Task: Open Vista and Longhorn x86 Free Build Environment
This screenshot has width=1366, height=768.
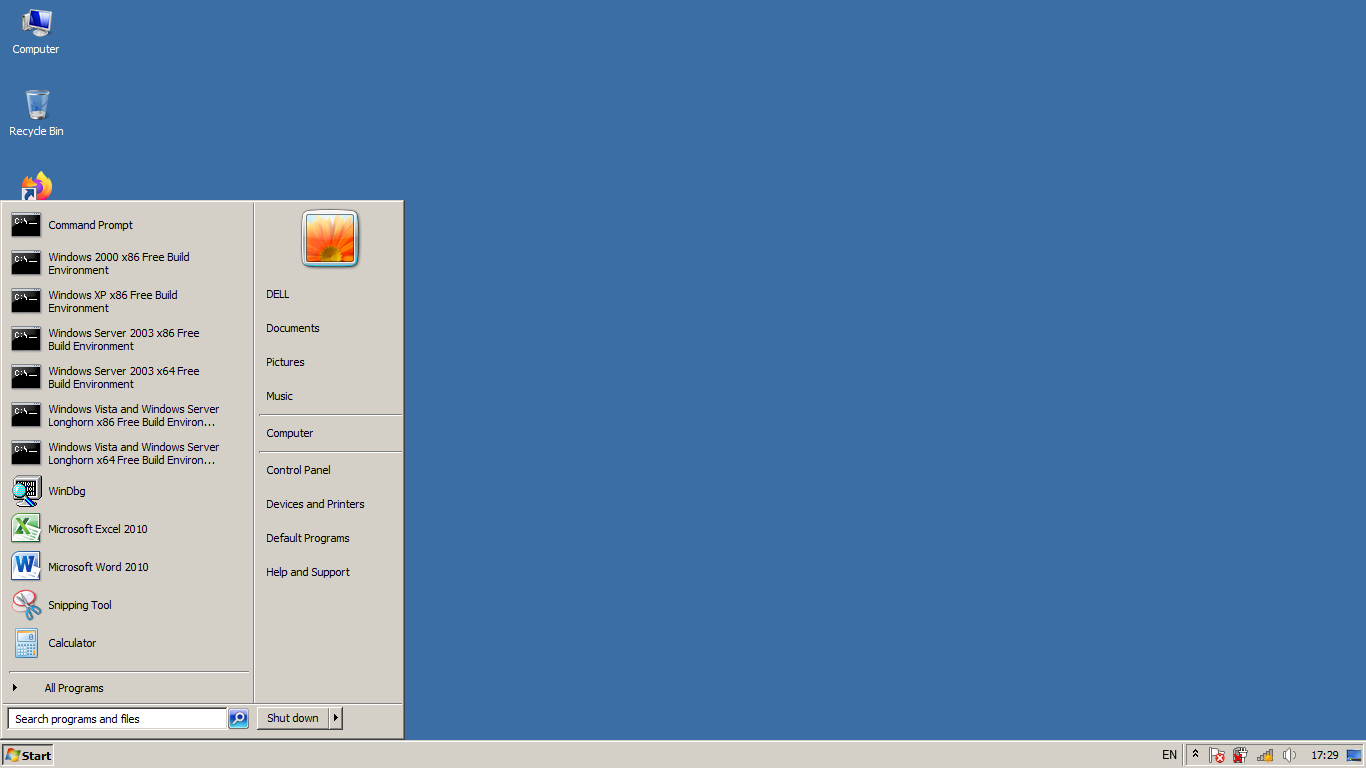Action: tap(129, 415)
